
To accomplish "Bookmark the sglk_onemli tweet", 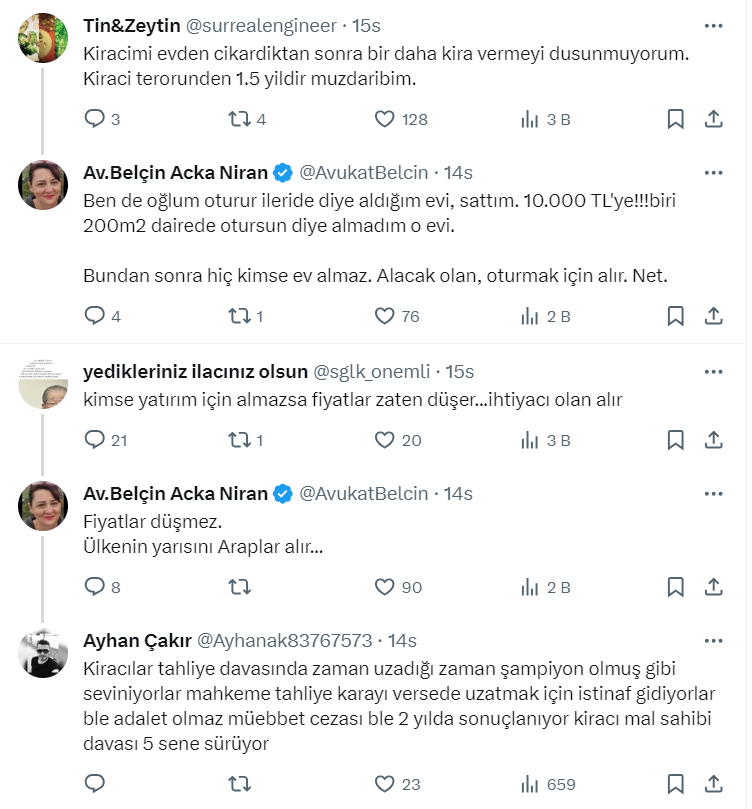I will [x=675, y=440].
